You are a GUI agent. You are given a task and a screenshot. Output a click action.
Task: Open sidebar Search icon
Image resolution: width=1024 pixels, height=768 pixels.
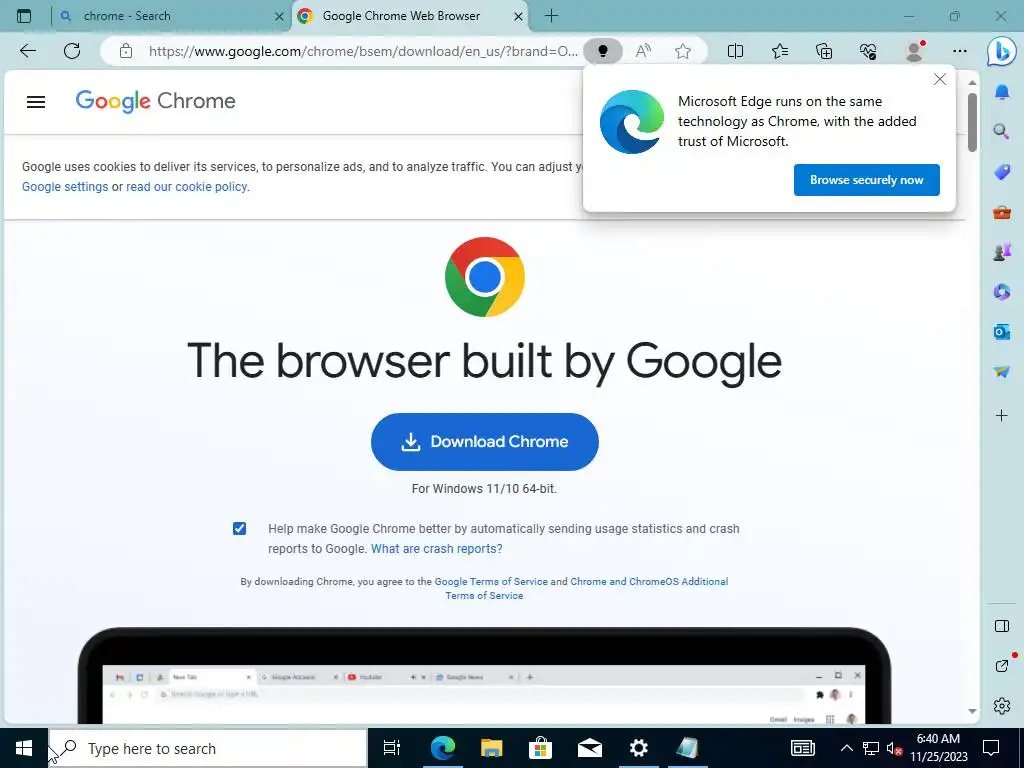point(1002,132)
